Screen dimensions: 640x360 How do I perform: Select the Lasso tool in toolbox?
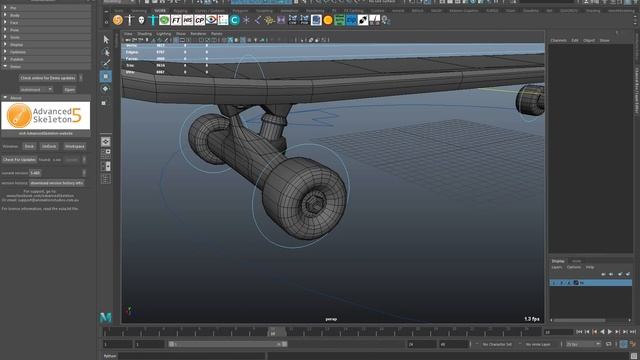click(x=106, y=52)
